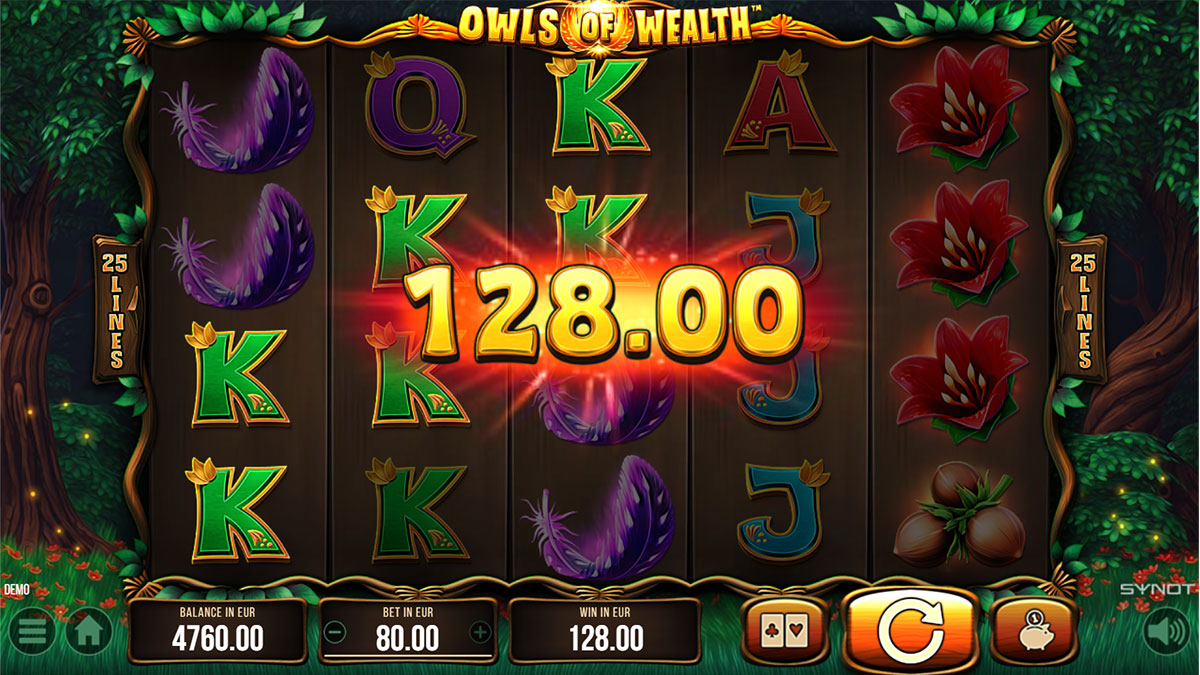Spin the reels with the orange arrow button

[910, 630]
